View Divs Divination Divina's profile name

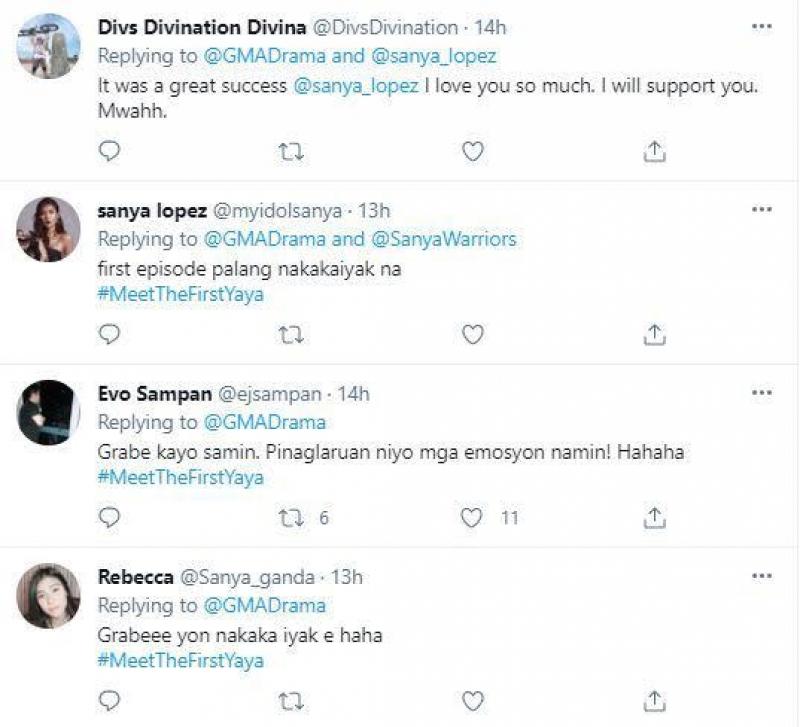pos(202,27)
